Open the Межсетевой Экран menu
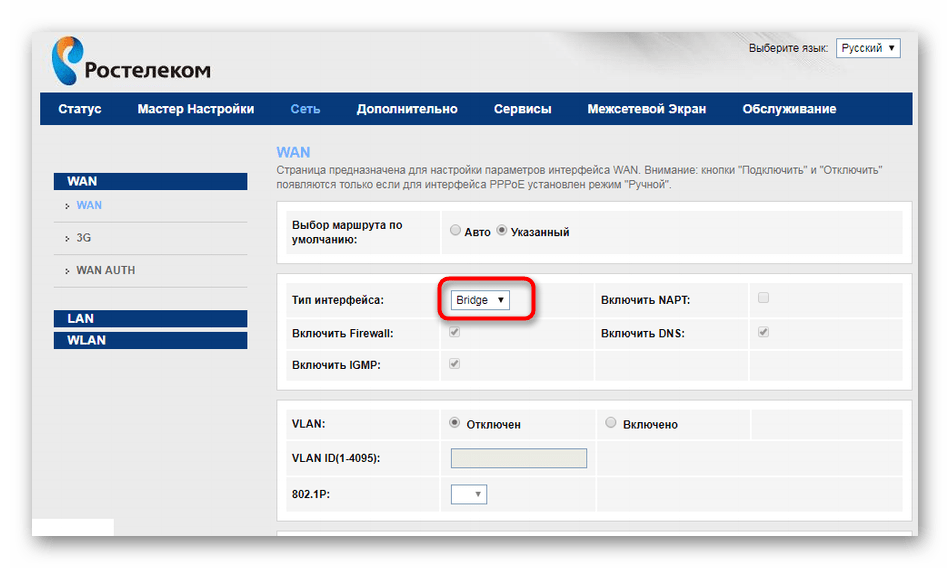Screen dimensions: 950x568 (x=646, y=109)
